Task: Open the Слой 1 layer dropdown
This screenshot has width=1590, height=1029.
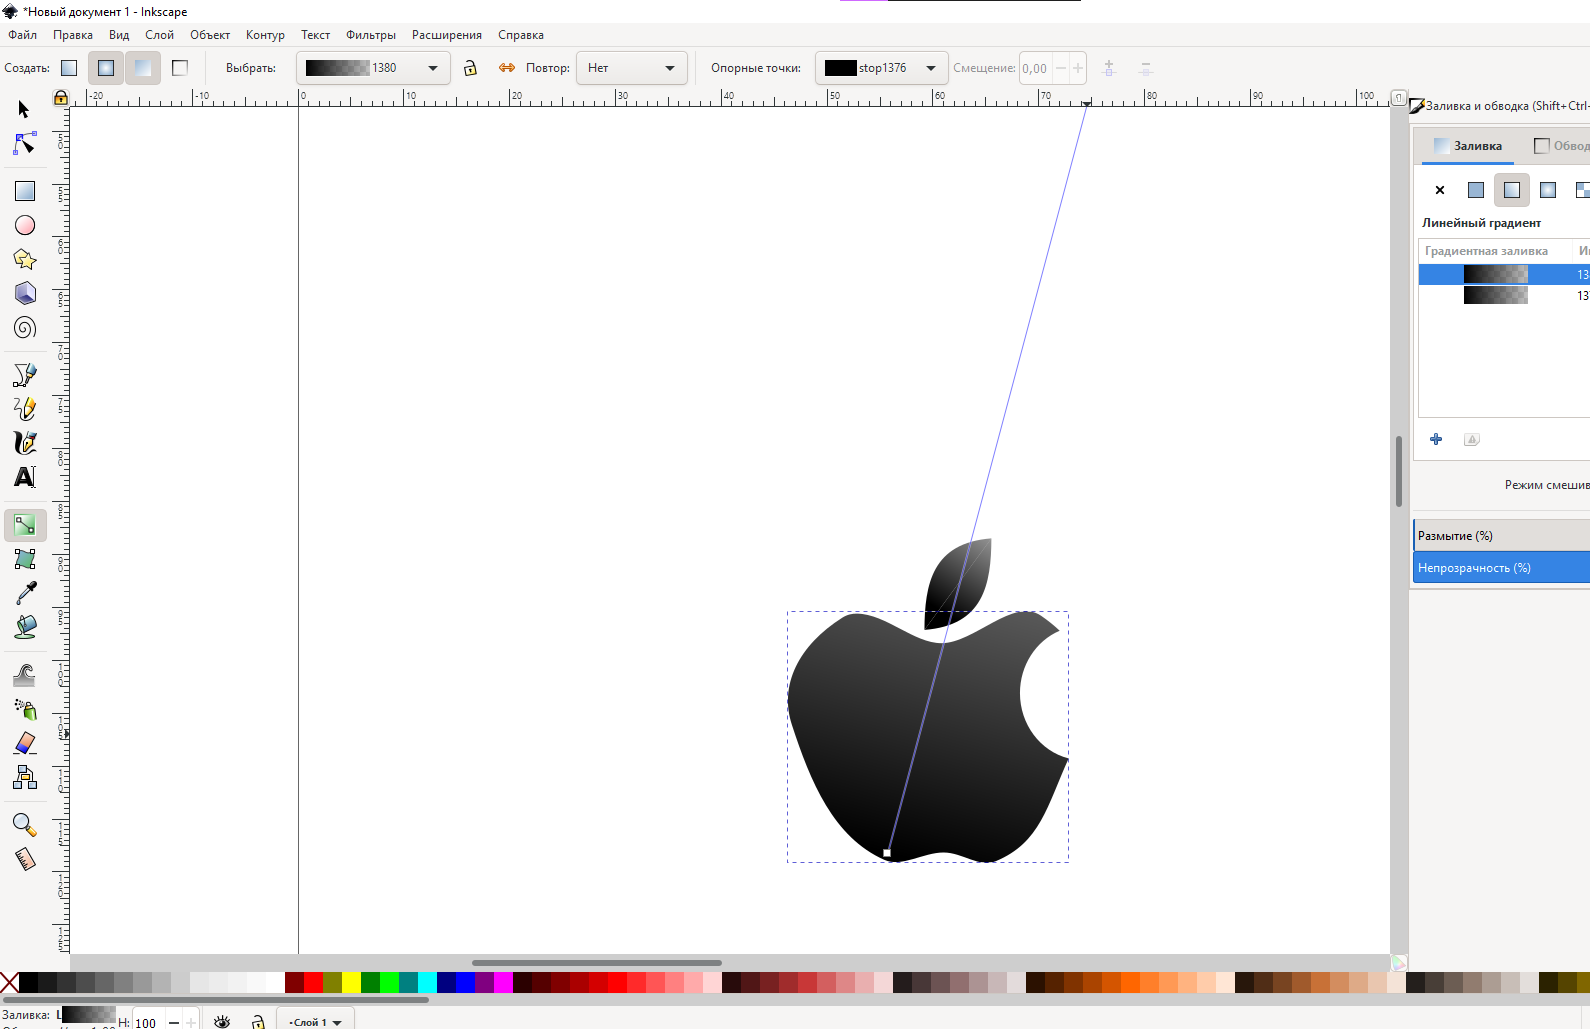Action: [x=315, y=1021]
